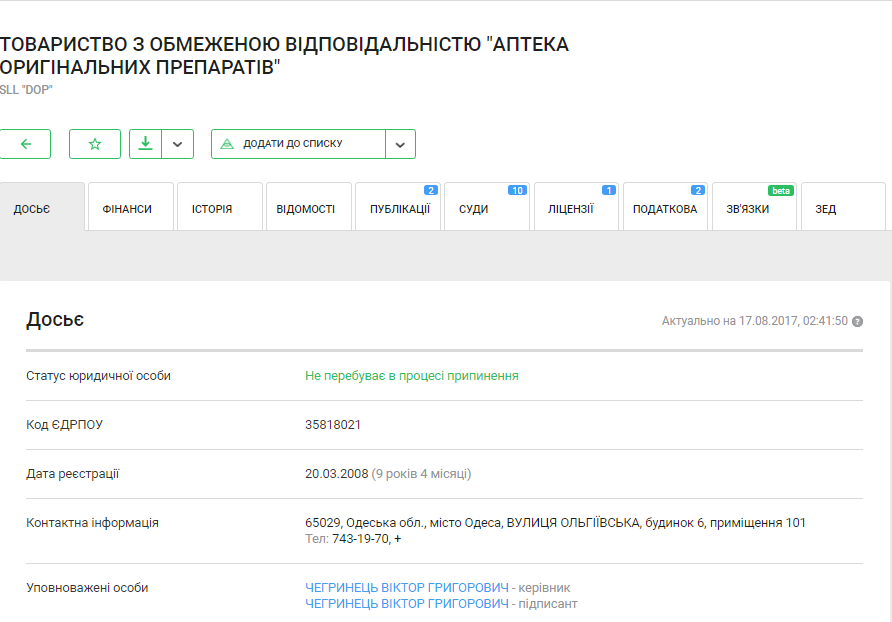
Task: Open the Історія tab
Action: click(212, 209)
